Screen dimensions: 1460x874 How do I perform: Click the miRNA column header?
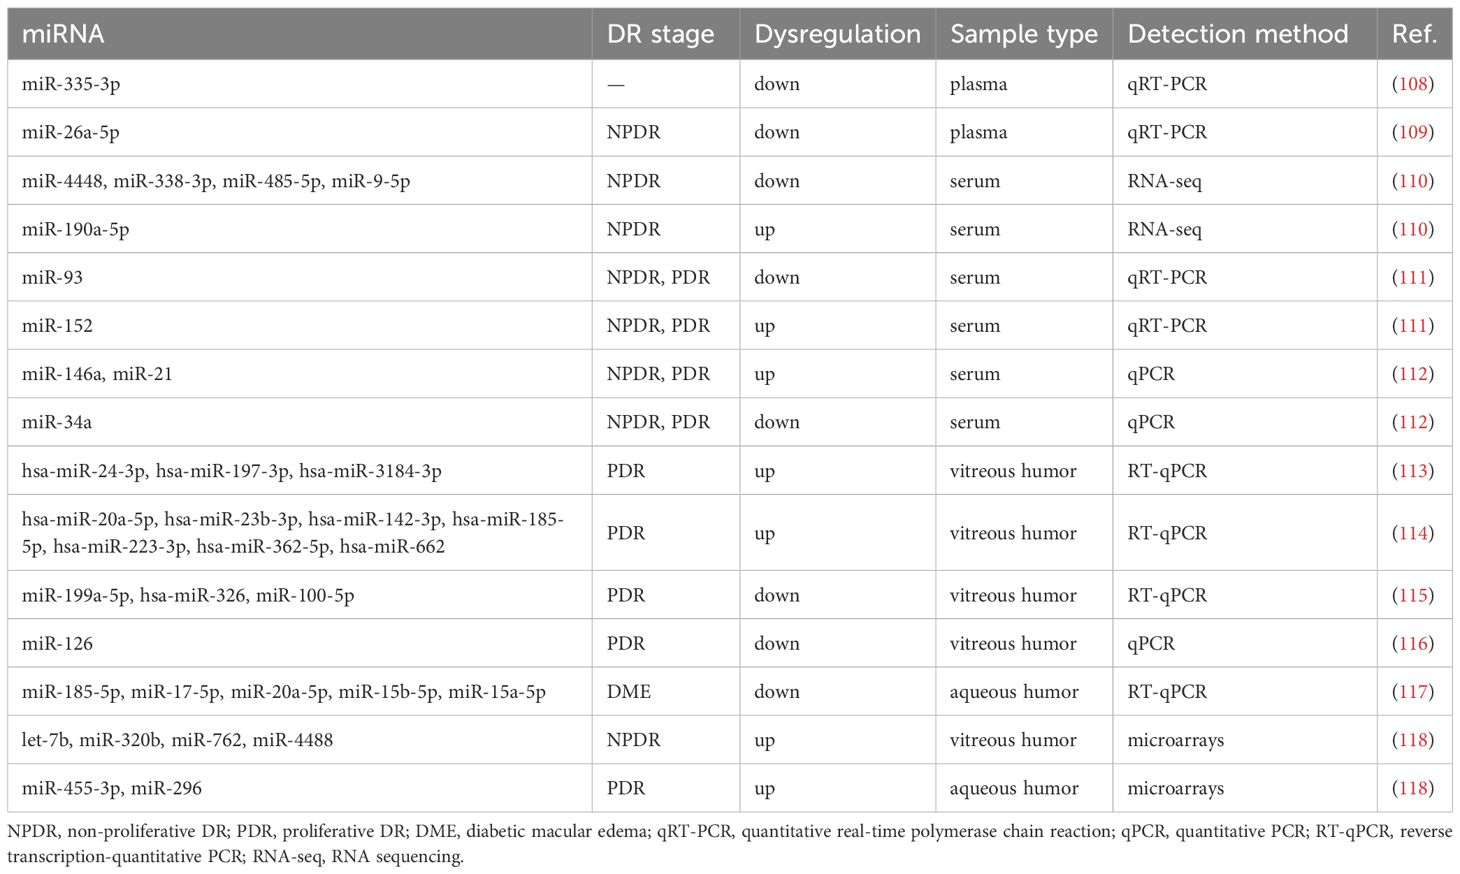63,34
